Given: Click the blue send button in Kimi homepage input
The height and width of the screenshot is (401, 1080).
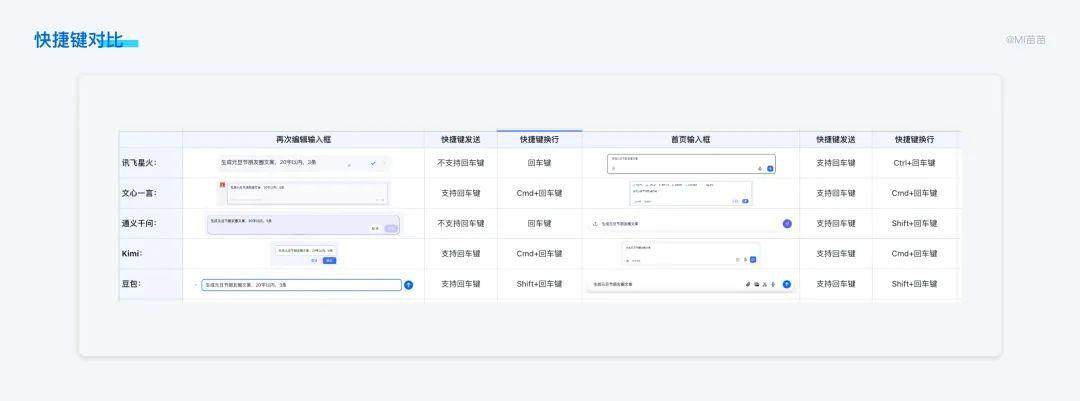Looking at the screenshot, I should [753, 259].
